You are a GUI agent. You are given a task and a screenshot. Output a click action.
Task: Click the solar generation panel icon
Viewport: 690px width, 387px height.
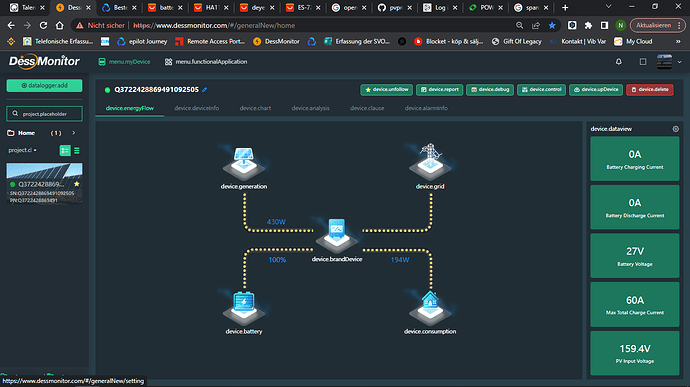[244, 163]
